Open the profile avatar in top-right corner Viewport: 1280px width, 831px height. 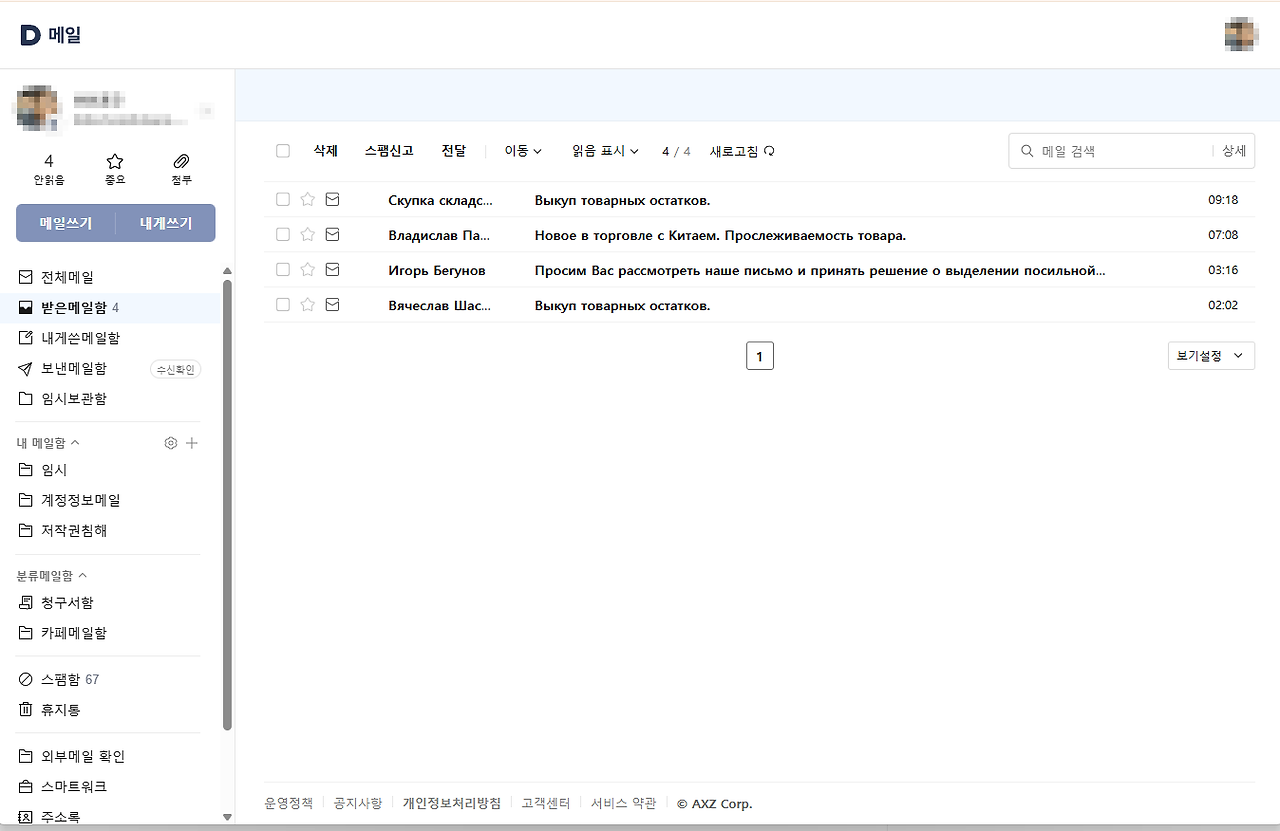[x=1241, y=34]
